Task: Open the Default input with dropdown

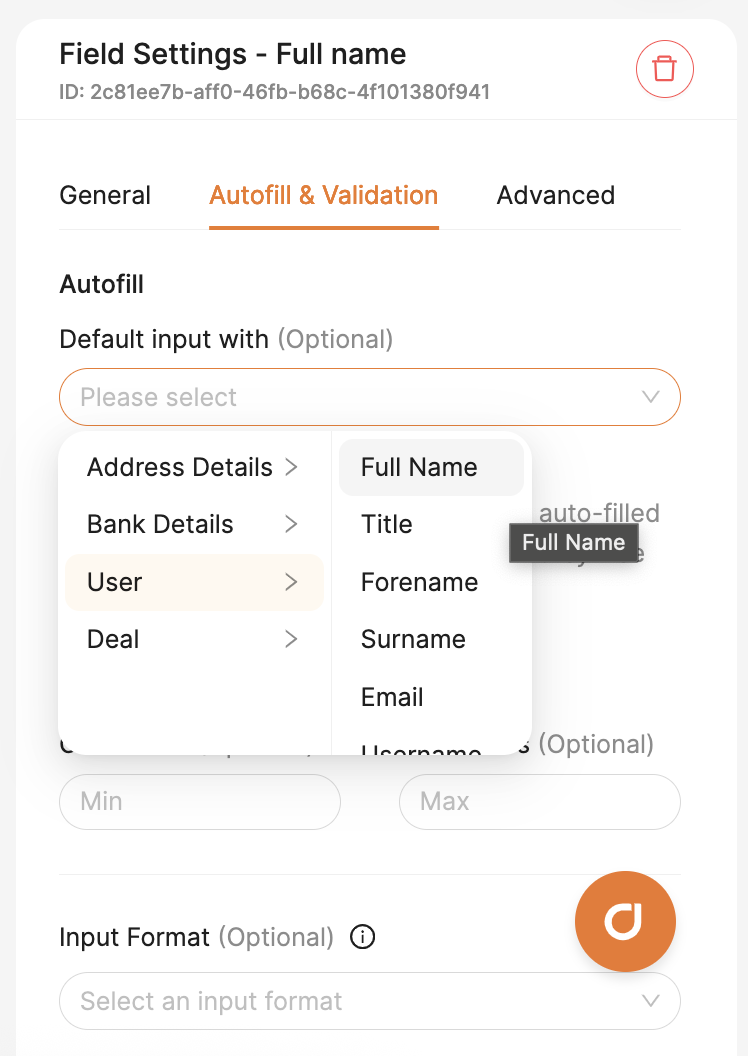Action: pos(370,397)
